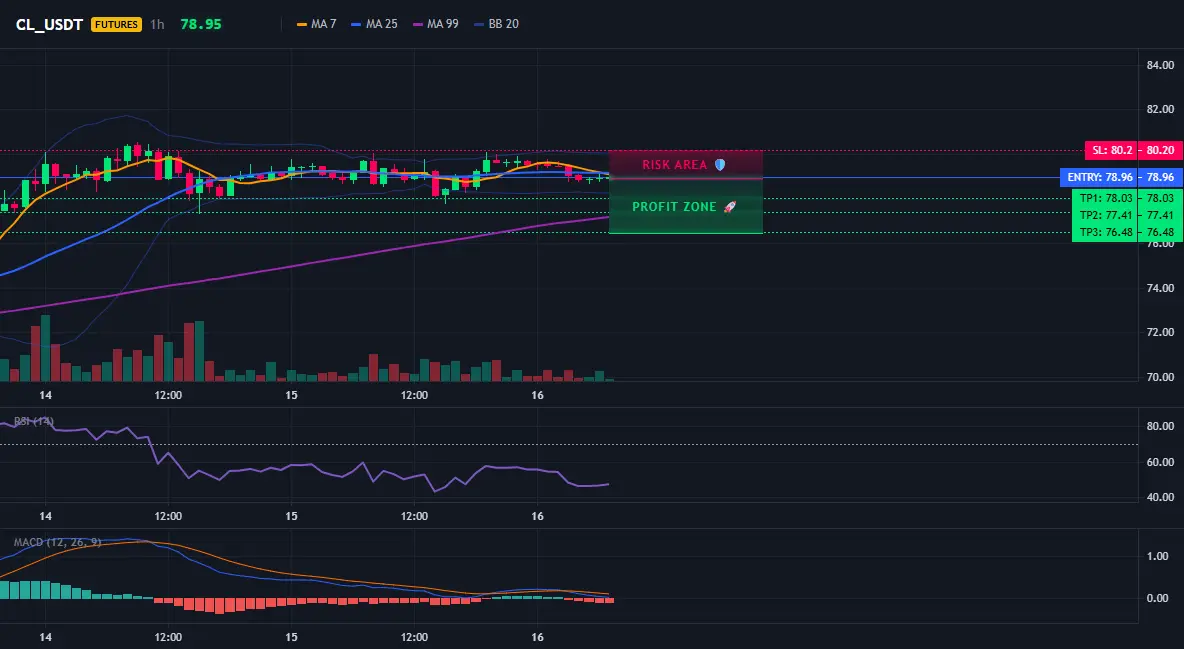
Task: Click the ENTRY: 78.96 price label
Action: pyautogui.click(x=1099, y=178)
